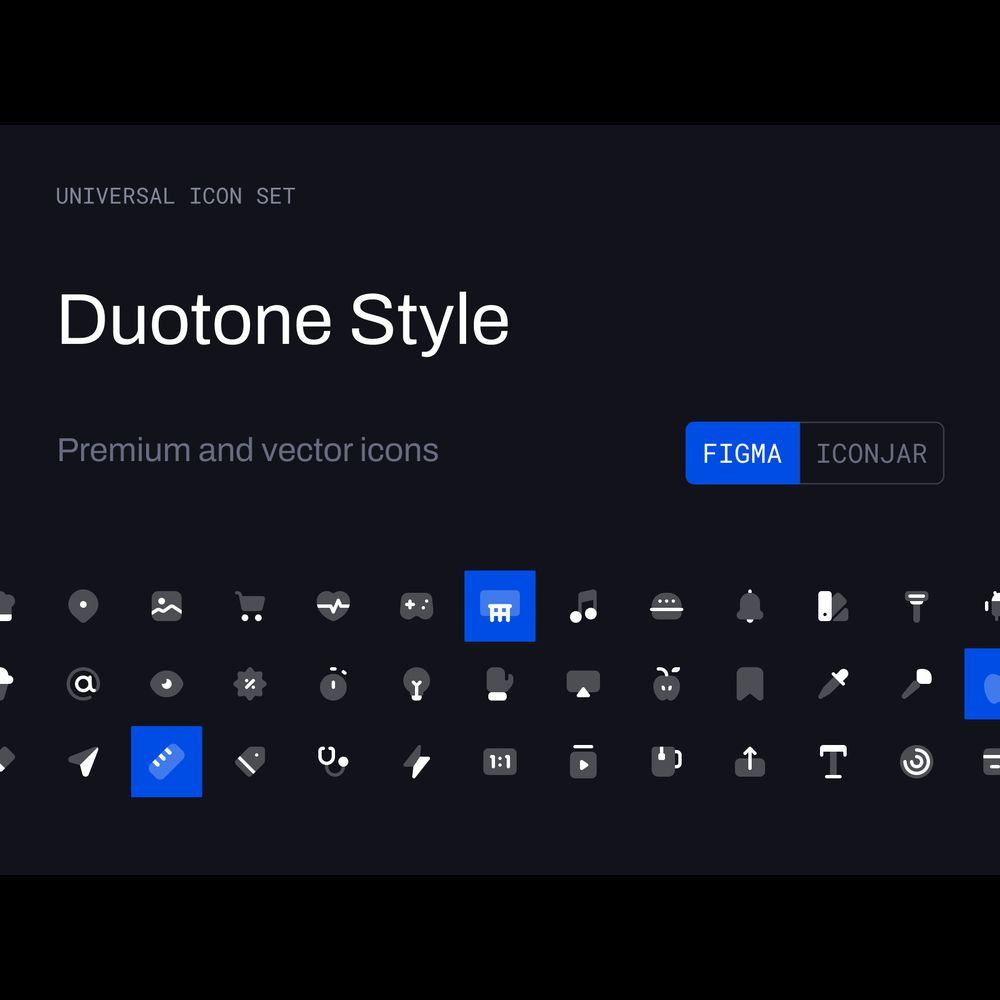Select the light bulb icon
Image resolution: width=1000 pixels, height=1000 pixels.
click(416, 684)
